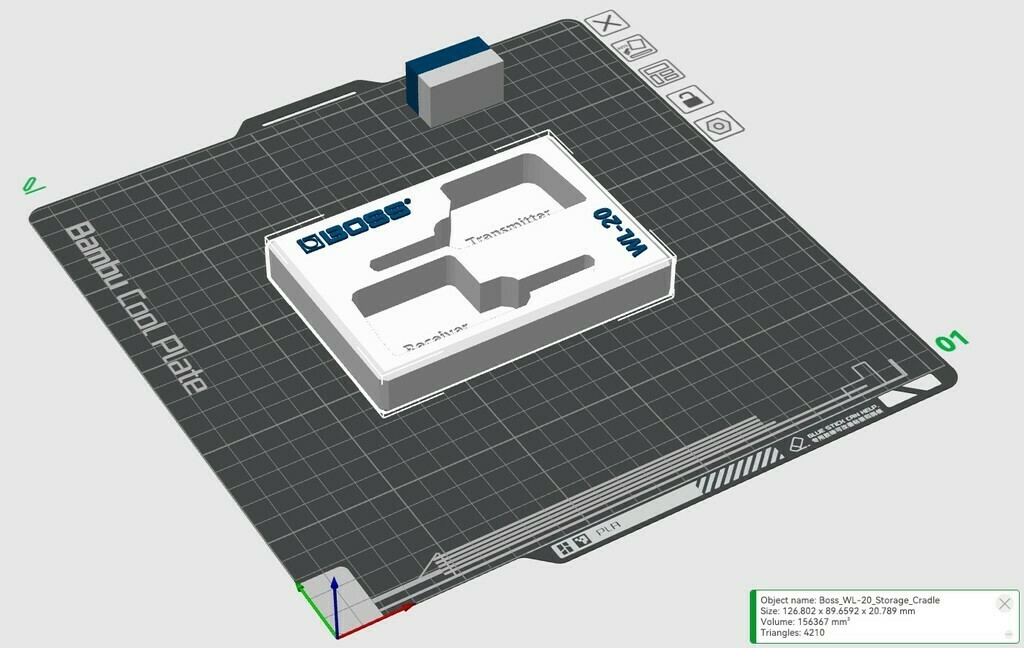Close the object info notification
Viewport: 1024px width, 648px height.
click(1004, 604)
